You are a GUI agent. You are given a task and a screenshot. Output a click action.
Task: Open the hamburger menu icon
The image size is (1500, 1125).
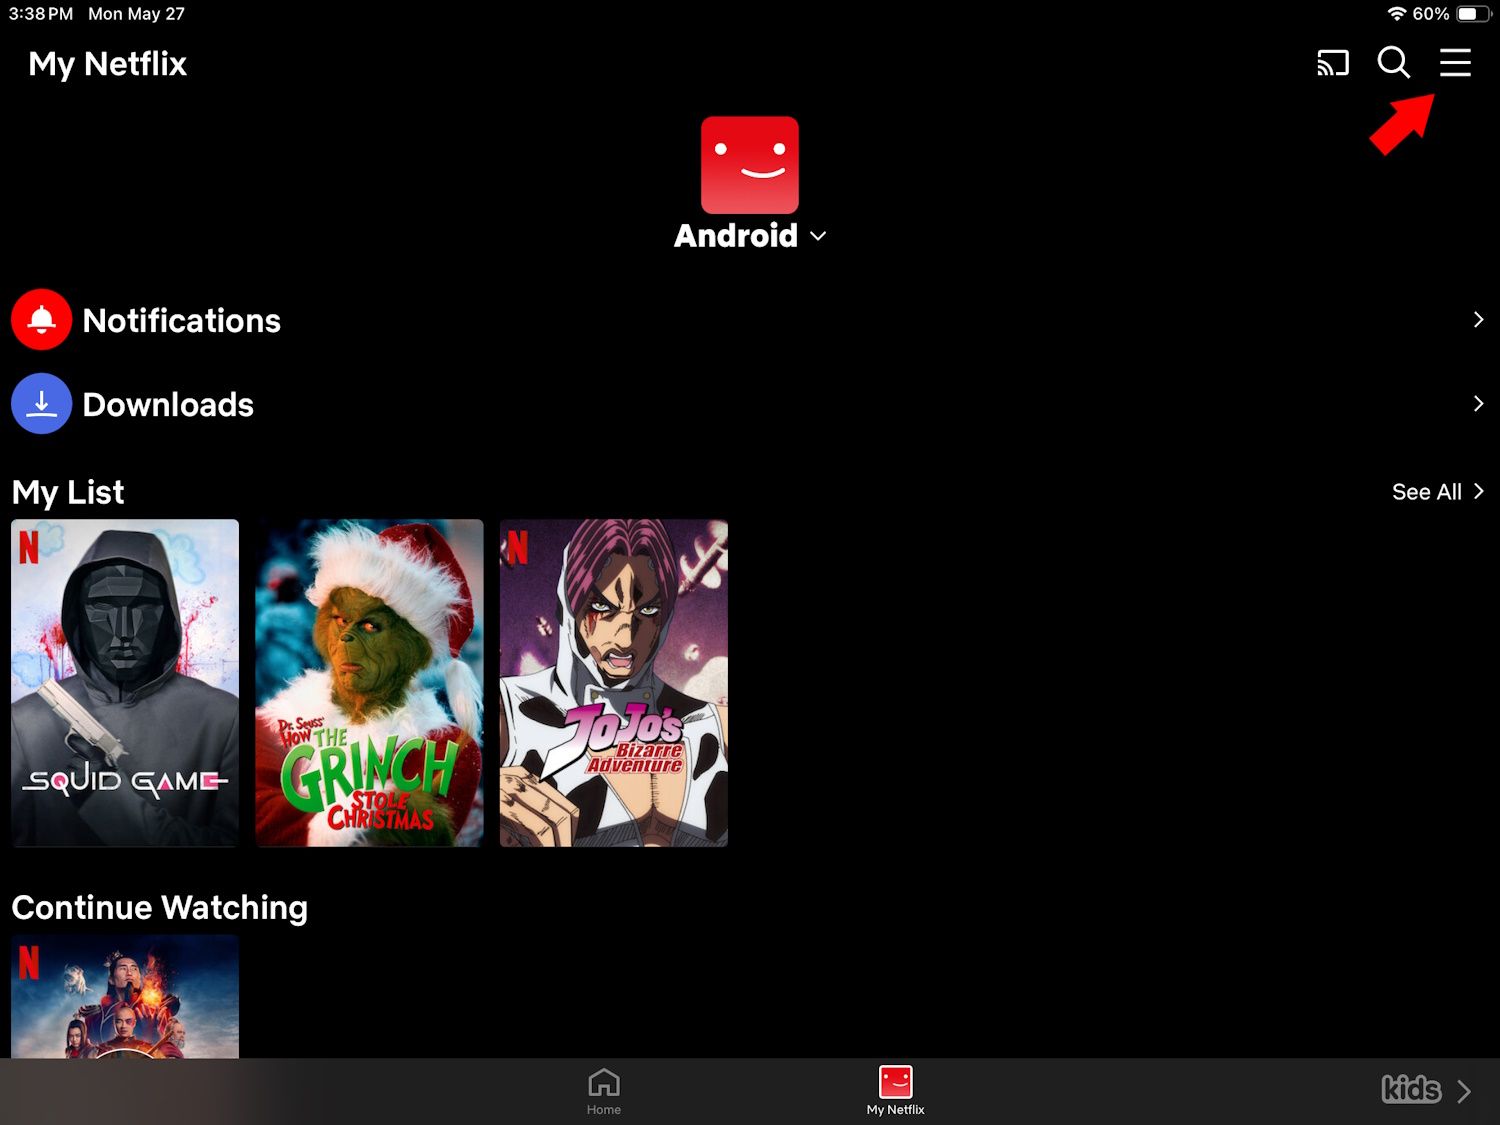1455,62
